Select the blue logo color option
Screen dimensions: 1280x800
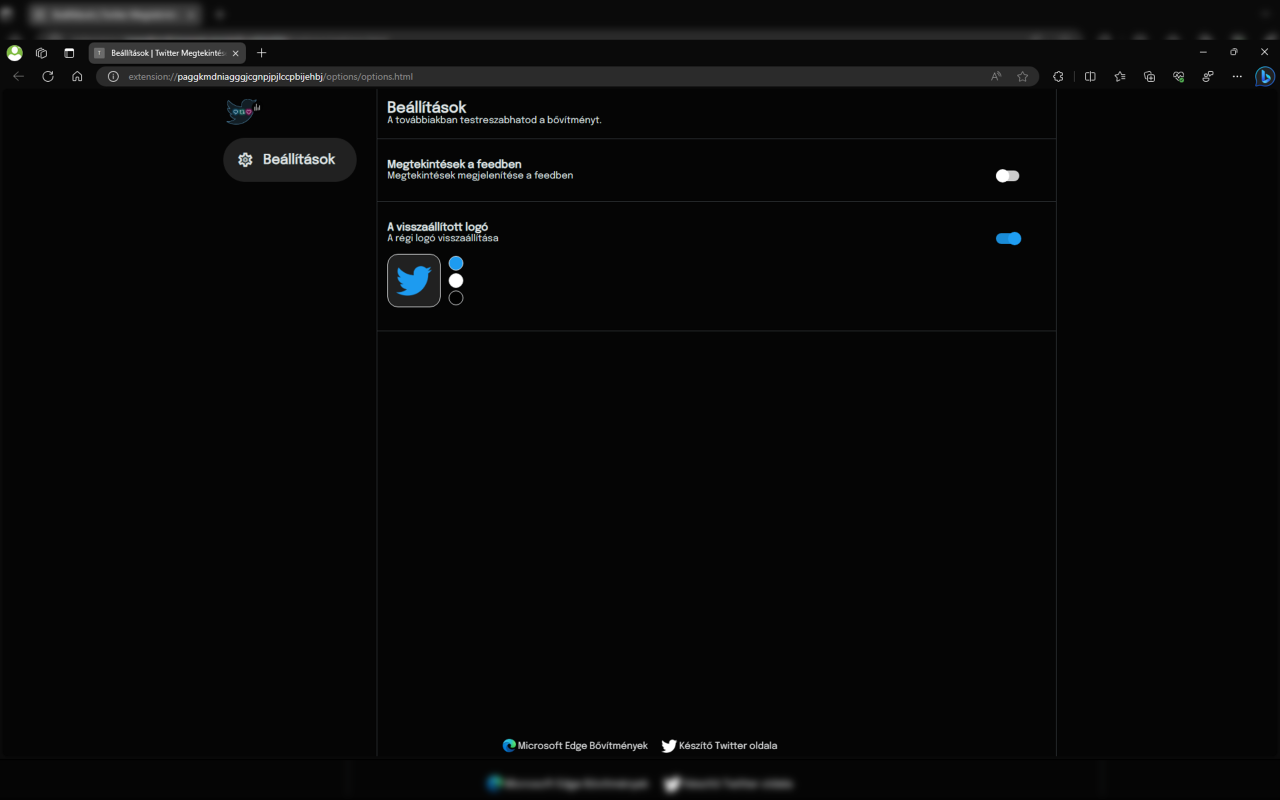click(x=456, y=263)
